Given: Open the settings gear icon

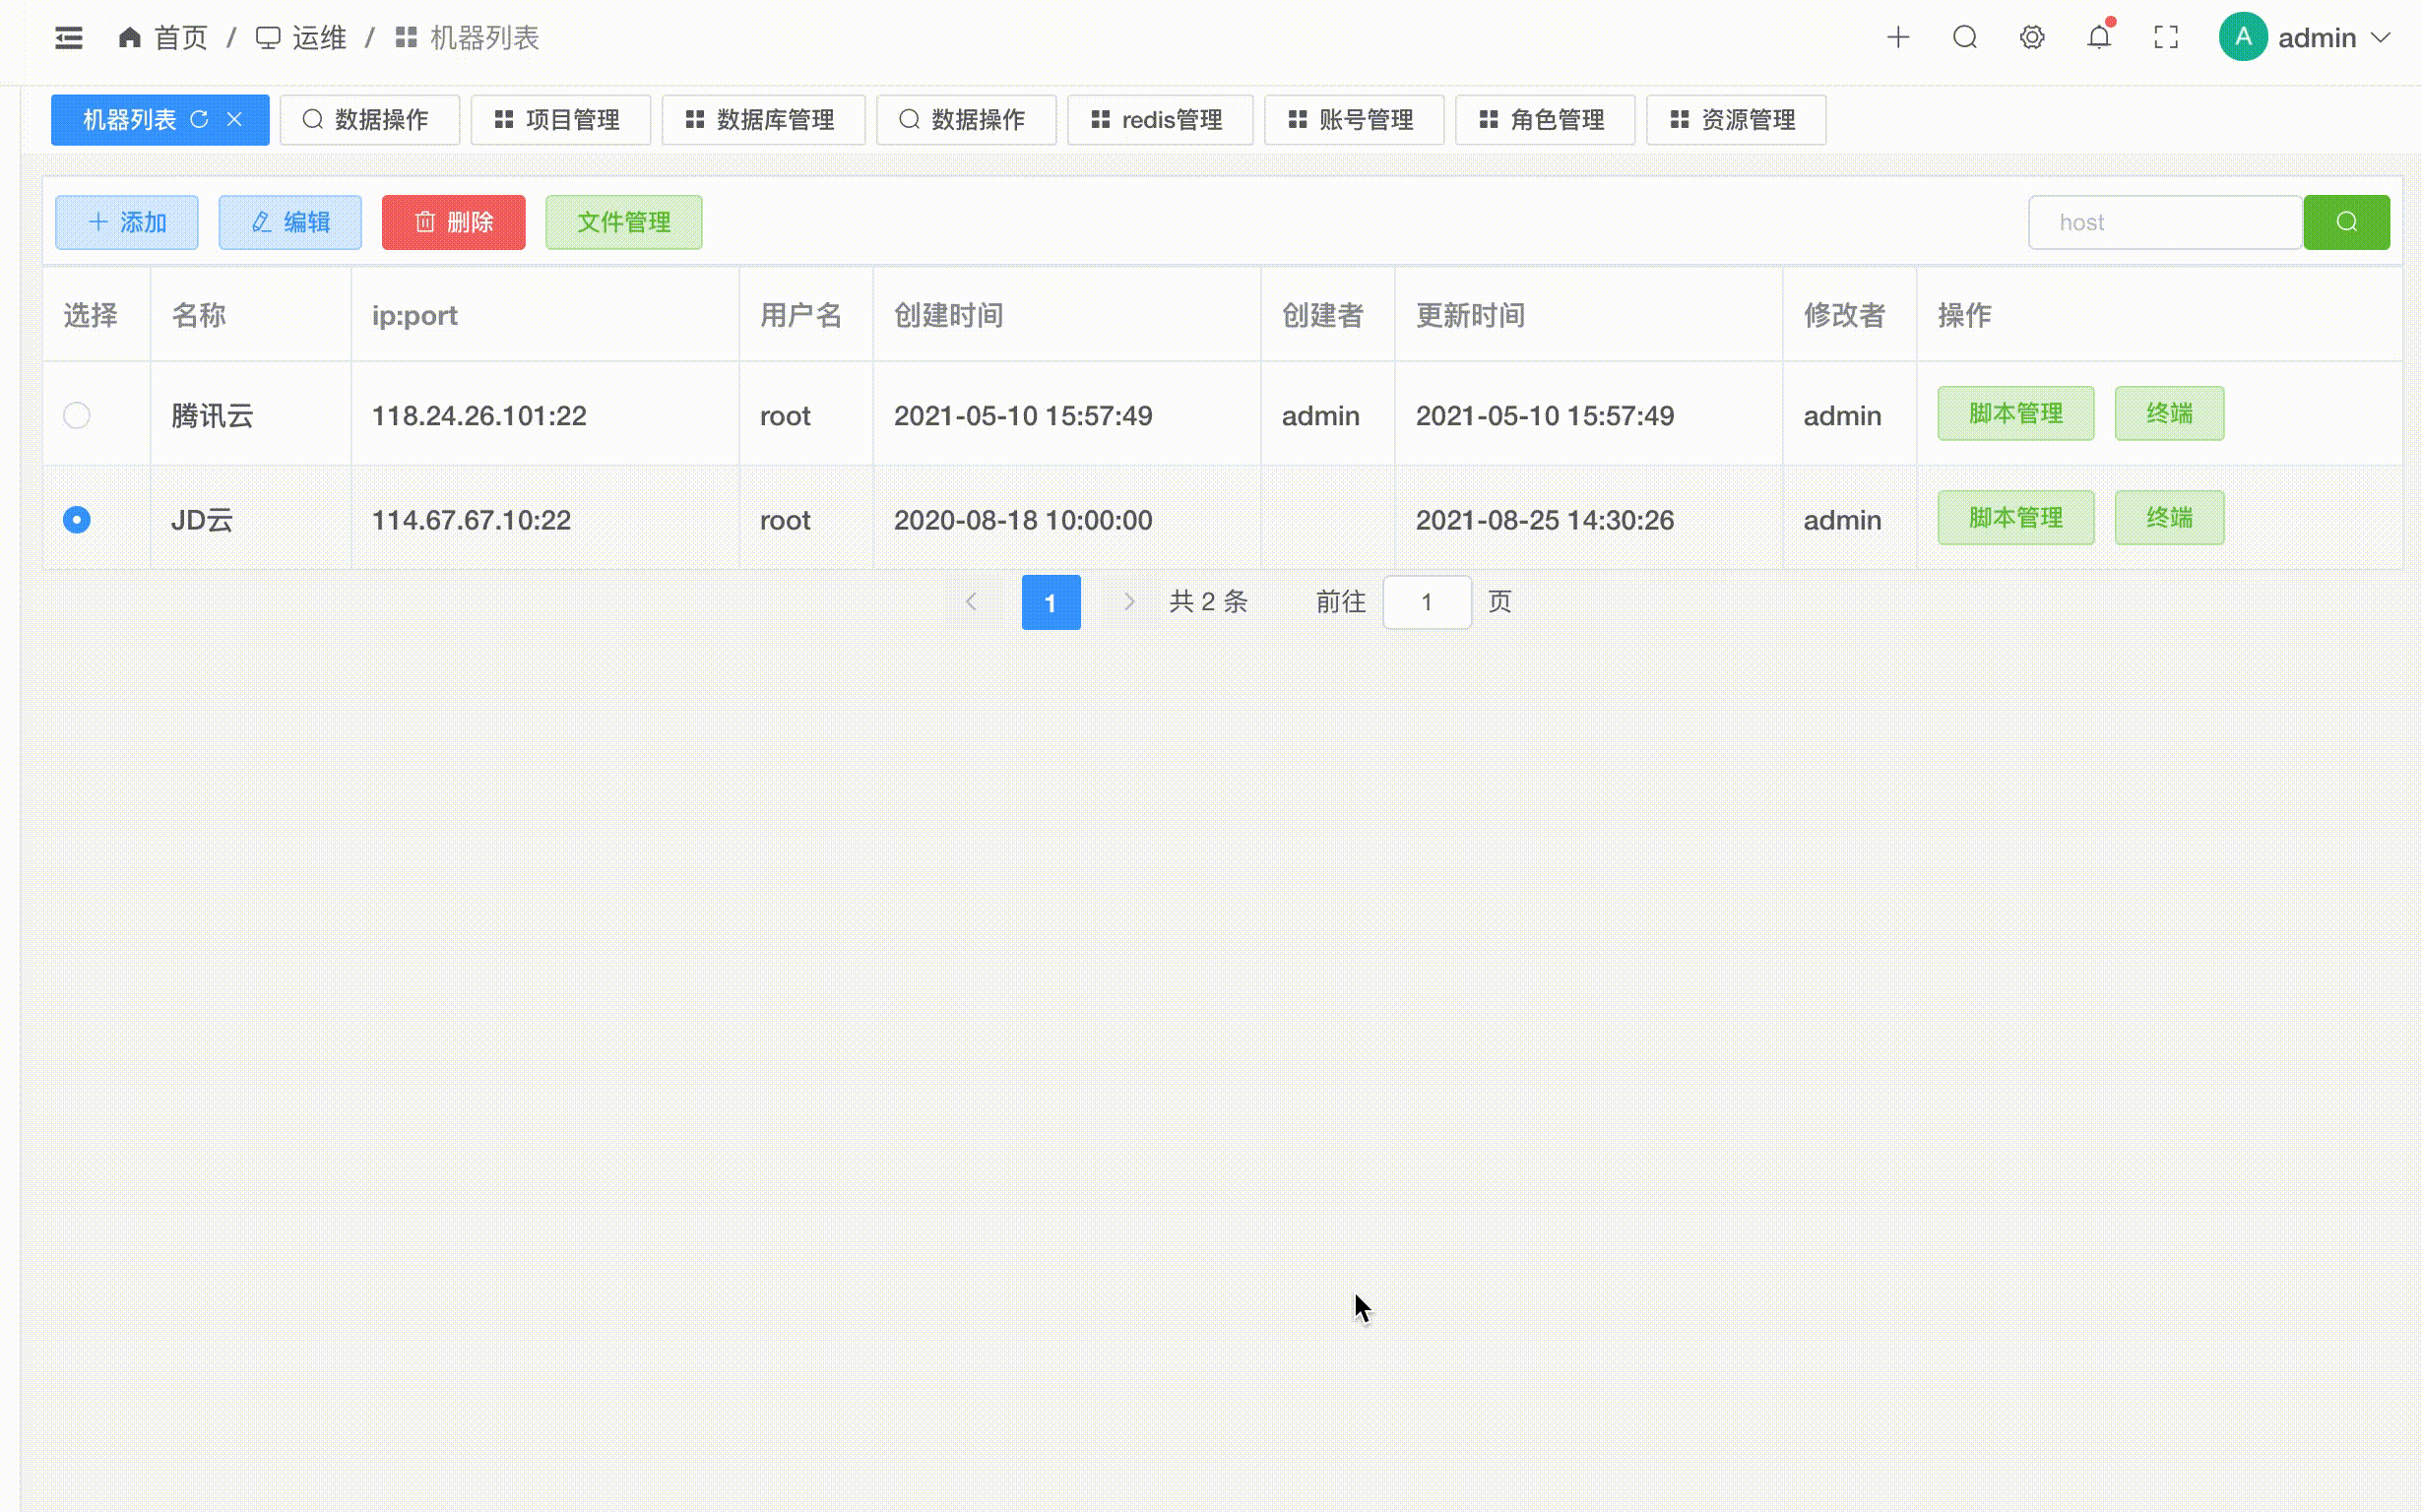Looking at the screenshot, I should [2031, 37].
